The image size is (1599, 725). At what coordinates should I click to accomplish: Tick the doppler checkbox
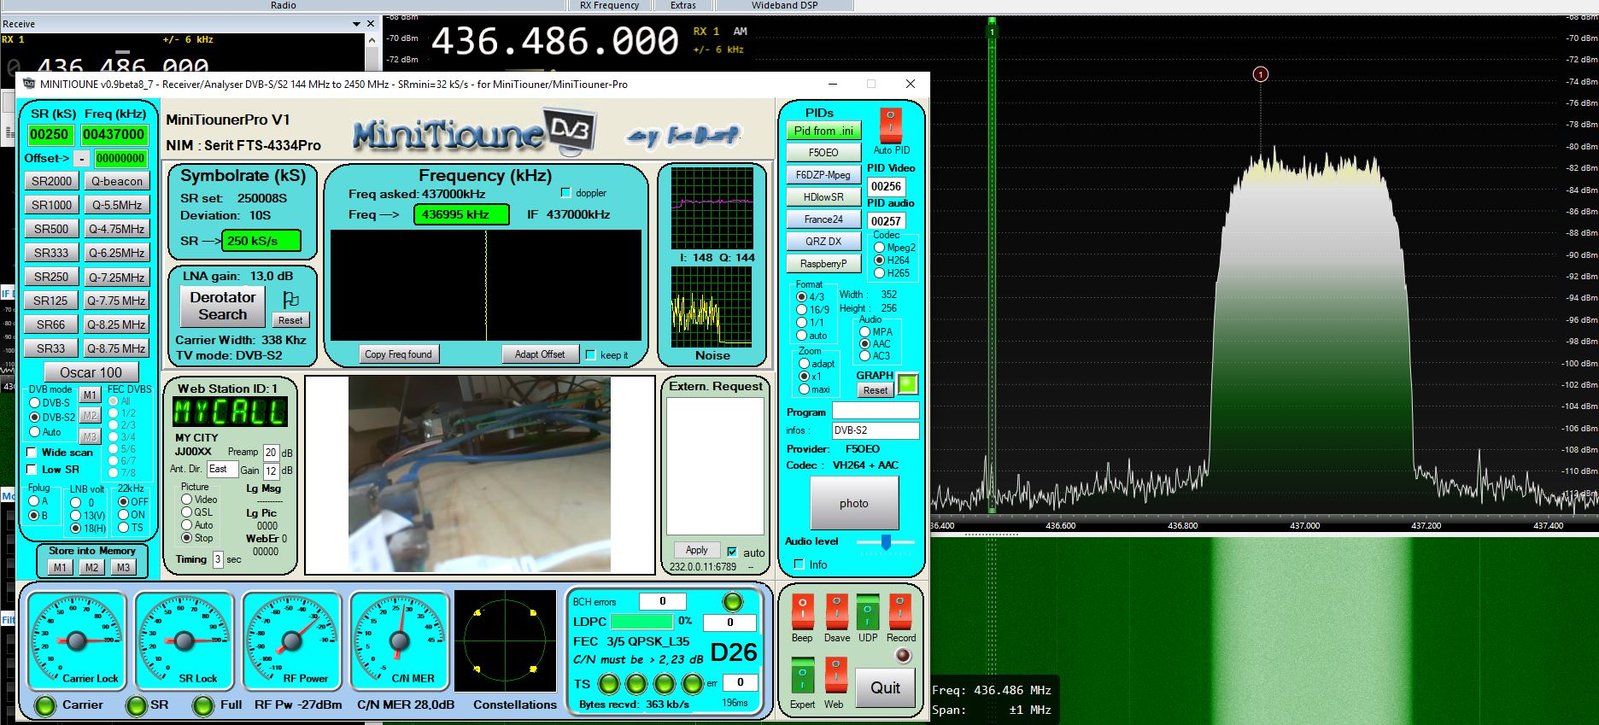[x=566, y=193]
